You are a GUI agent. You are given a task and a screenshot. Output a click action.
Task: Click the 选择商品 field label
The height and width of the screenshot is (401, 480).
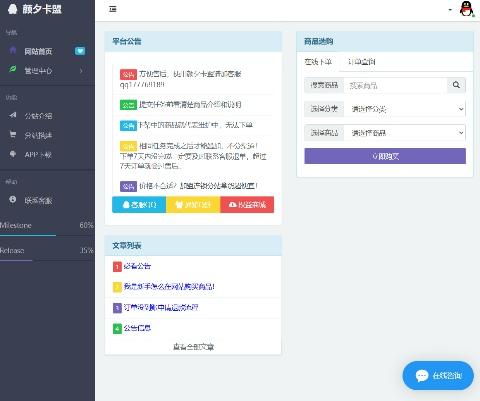click(x=324, y=133)
